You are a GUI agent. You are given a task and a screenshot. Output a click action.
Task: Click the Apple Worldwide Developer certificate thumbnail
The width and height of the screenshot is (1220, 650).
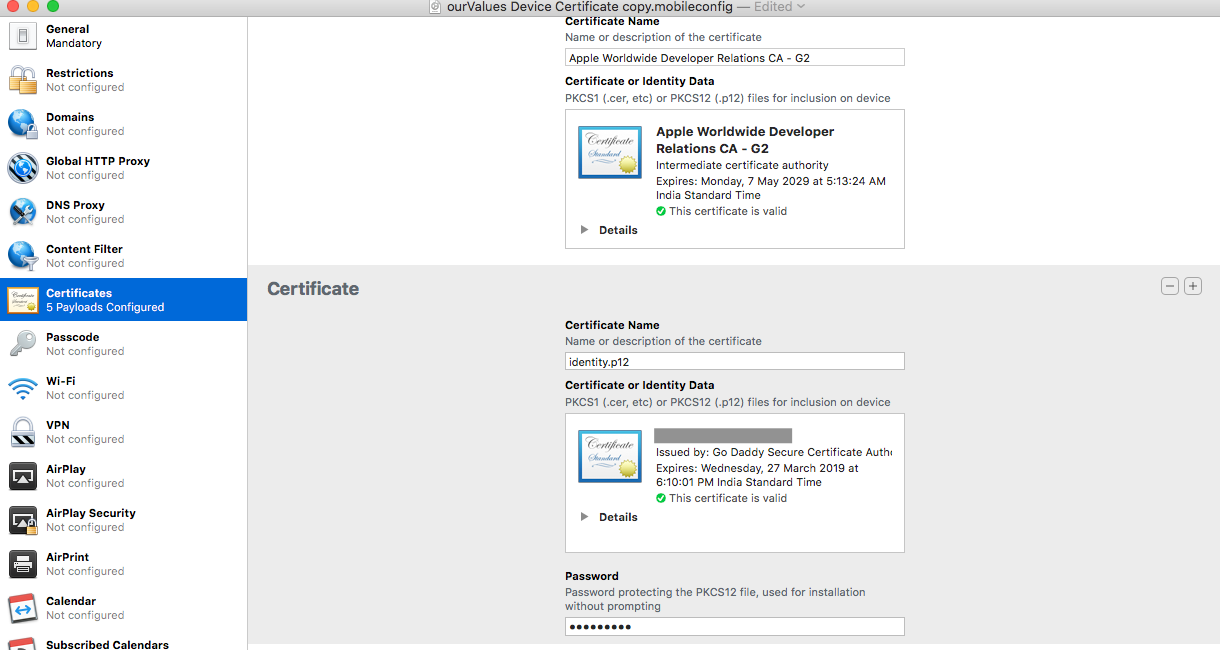[610, 152]
